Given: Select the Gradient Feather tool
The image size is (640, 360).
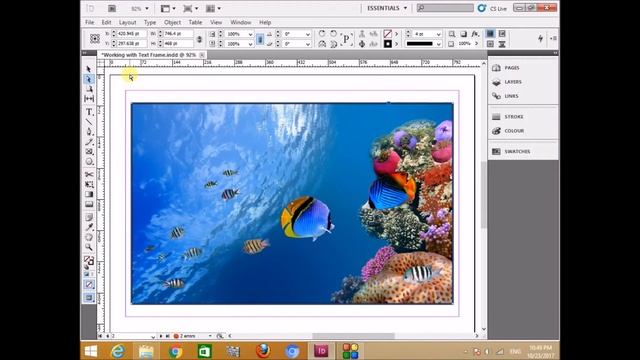Looking at the screenshot, I should tap(89, 204).
